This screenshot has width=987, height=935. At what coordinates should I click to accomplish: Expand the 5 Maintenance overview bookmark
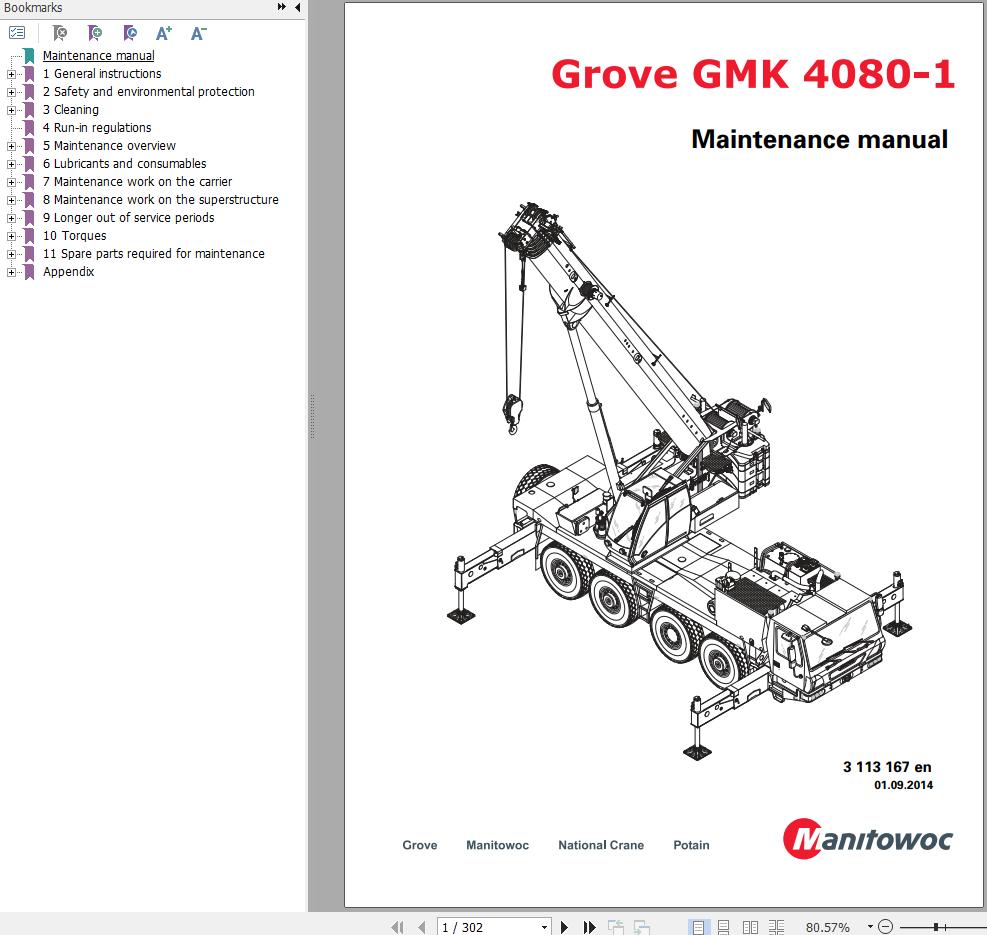pyautogui.click(x=11, y=146)
